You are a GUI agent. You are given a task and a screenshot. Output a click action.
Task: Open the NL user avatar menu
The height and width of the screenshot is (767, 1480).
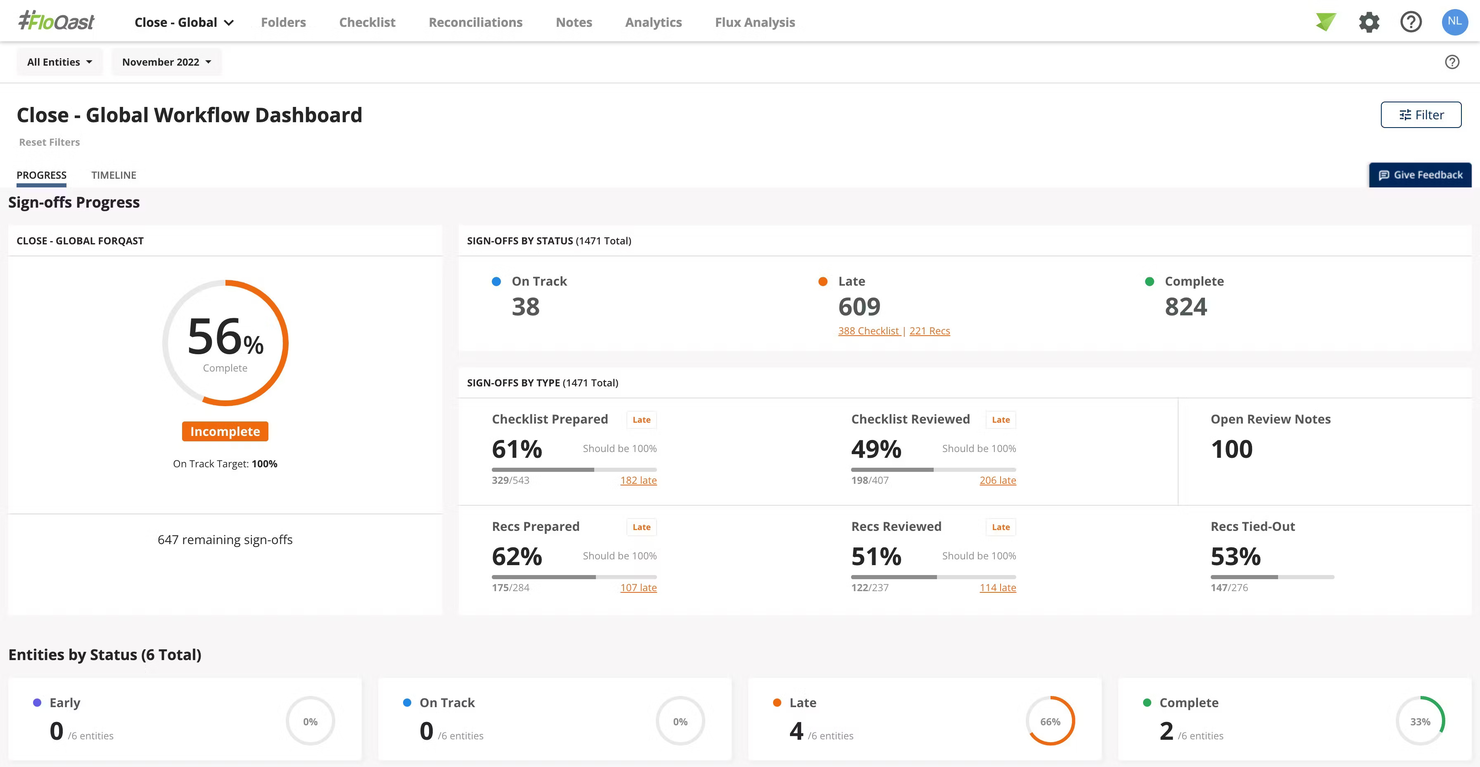1454,21
